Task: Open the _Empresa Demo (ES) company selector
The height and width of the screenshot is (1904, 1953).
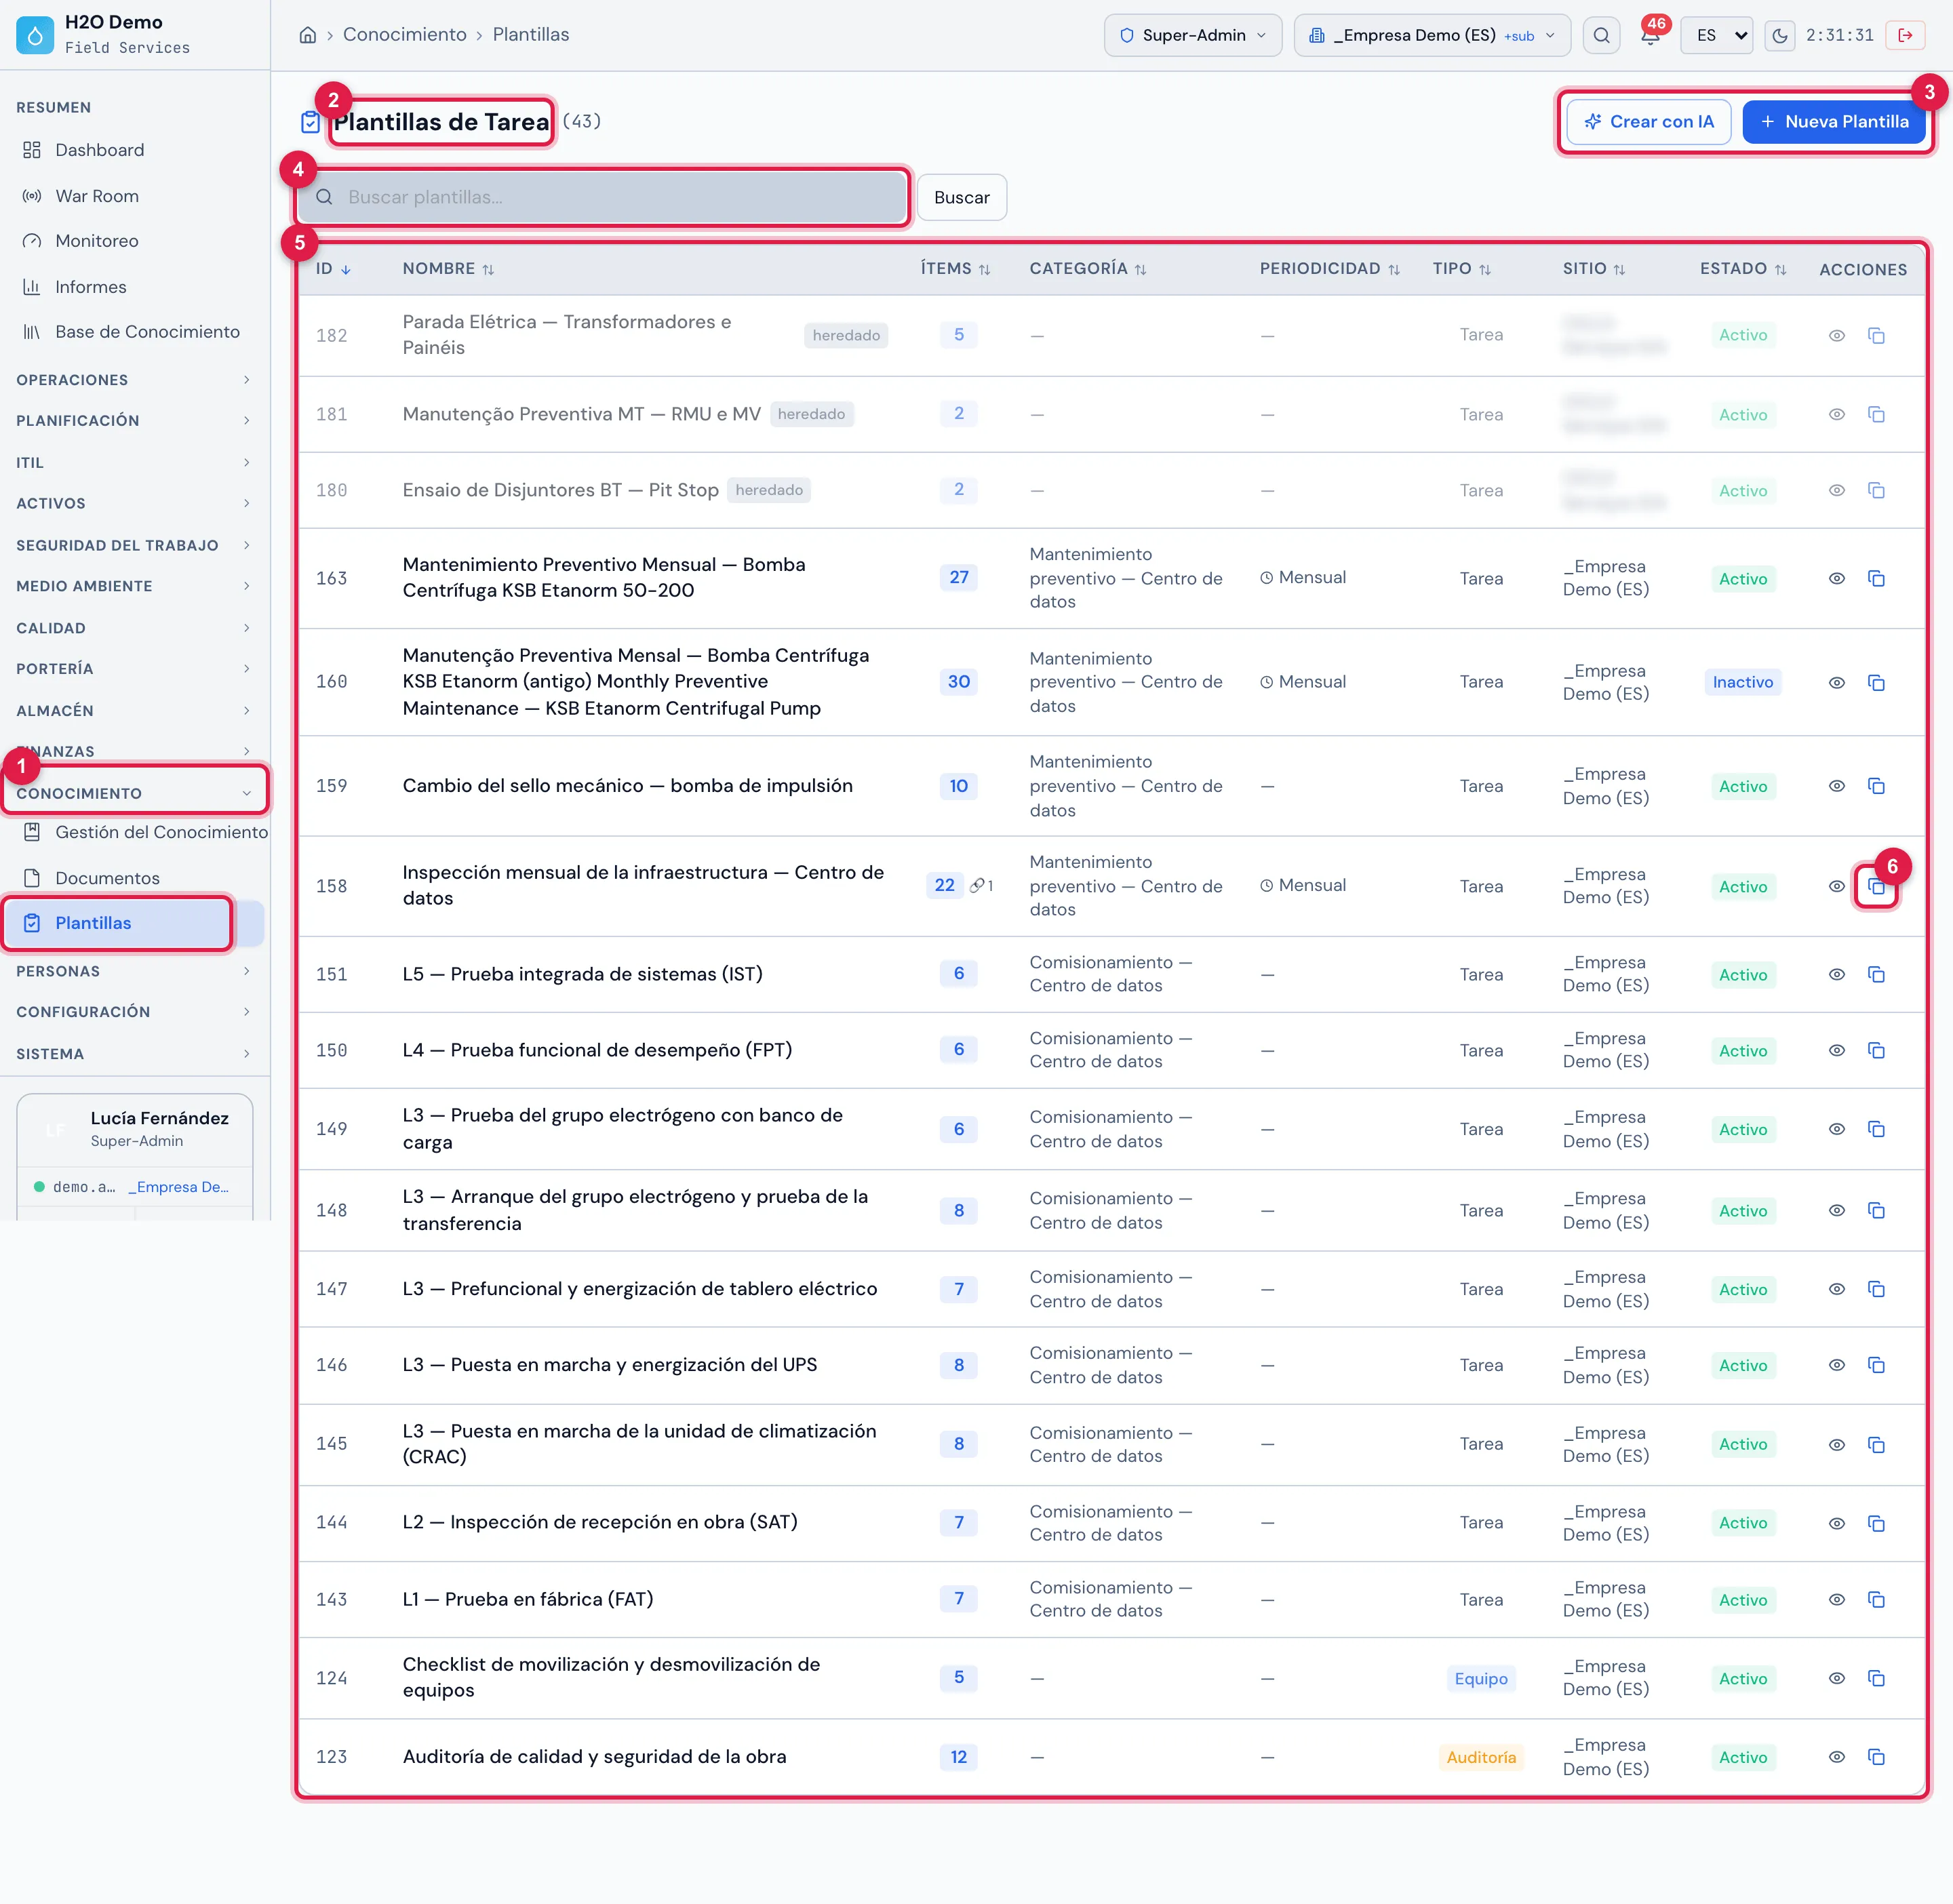Action: tap(1432, 36)
